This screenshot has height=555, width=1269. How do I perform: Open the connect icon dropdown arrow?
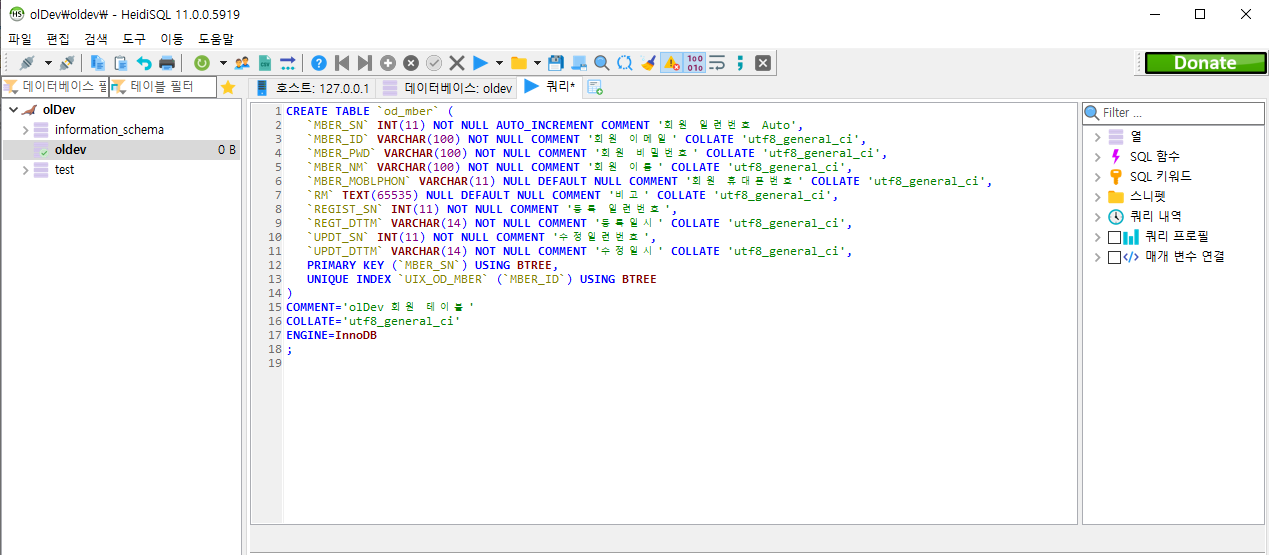(46, 63)
